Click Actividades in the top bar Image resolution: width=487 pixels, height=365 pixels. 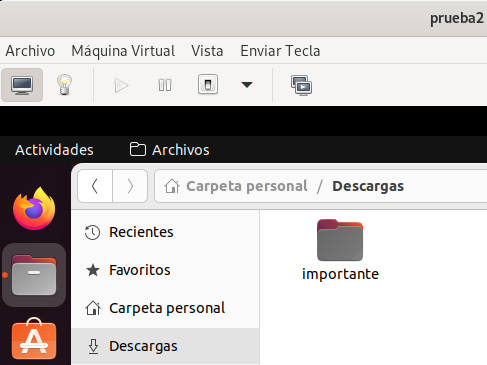(x=54, y=150)
